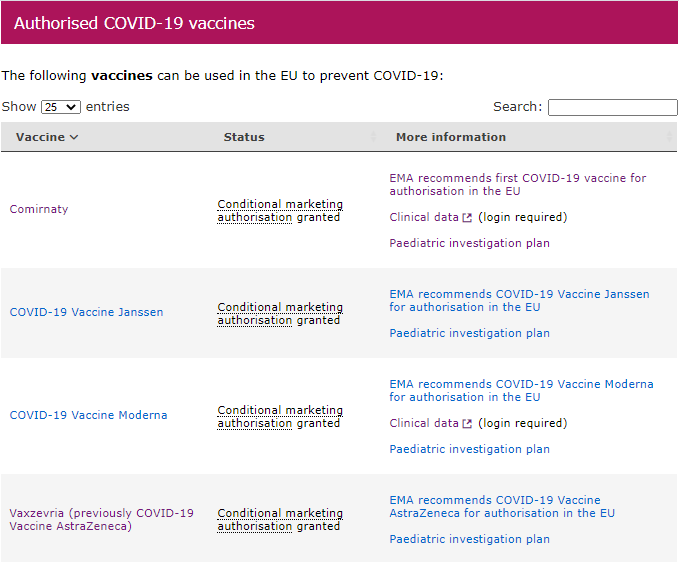Click Comirnaty 'Conditional marketing authorisation' glossary term

coord(280,211)
